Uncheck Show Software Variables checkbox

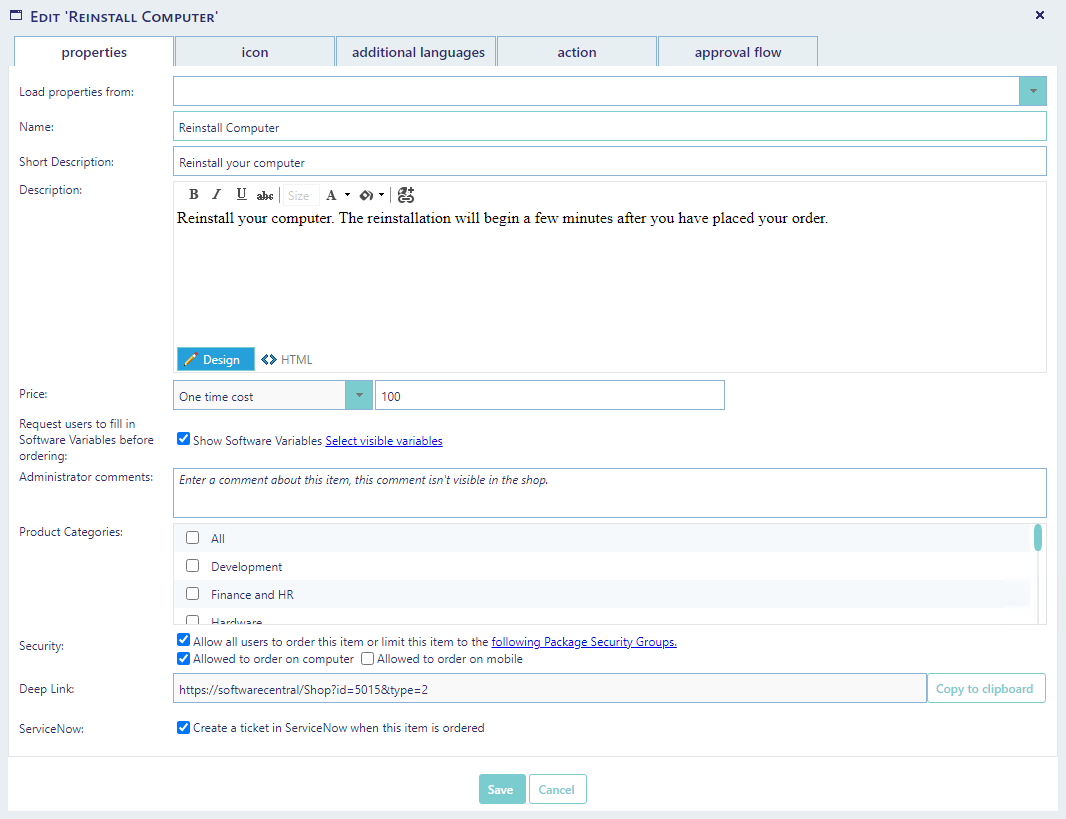pyautogui.click(x=183, y=439)
